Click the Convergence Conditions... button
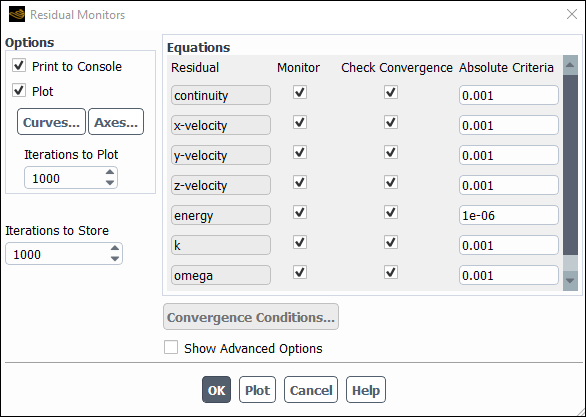Image resolution: width=586 pixels, height=417 pixels. [x=251, y=317]
